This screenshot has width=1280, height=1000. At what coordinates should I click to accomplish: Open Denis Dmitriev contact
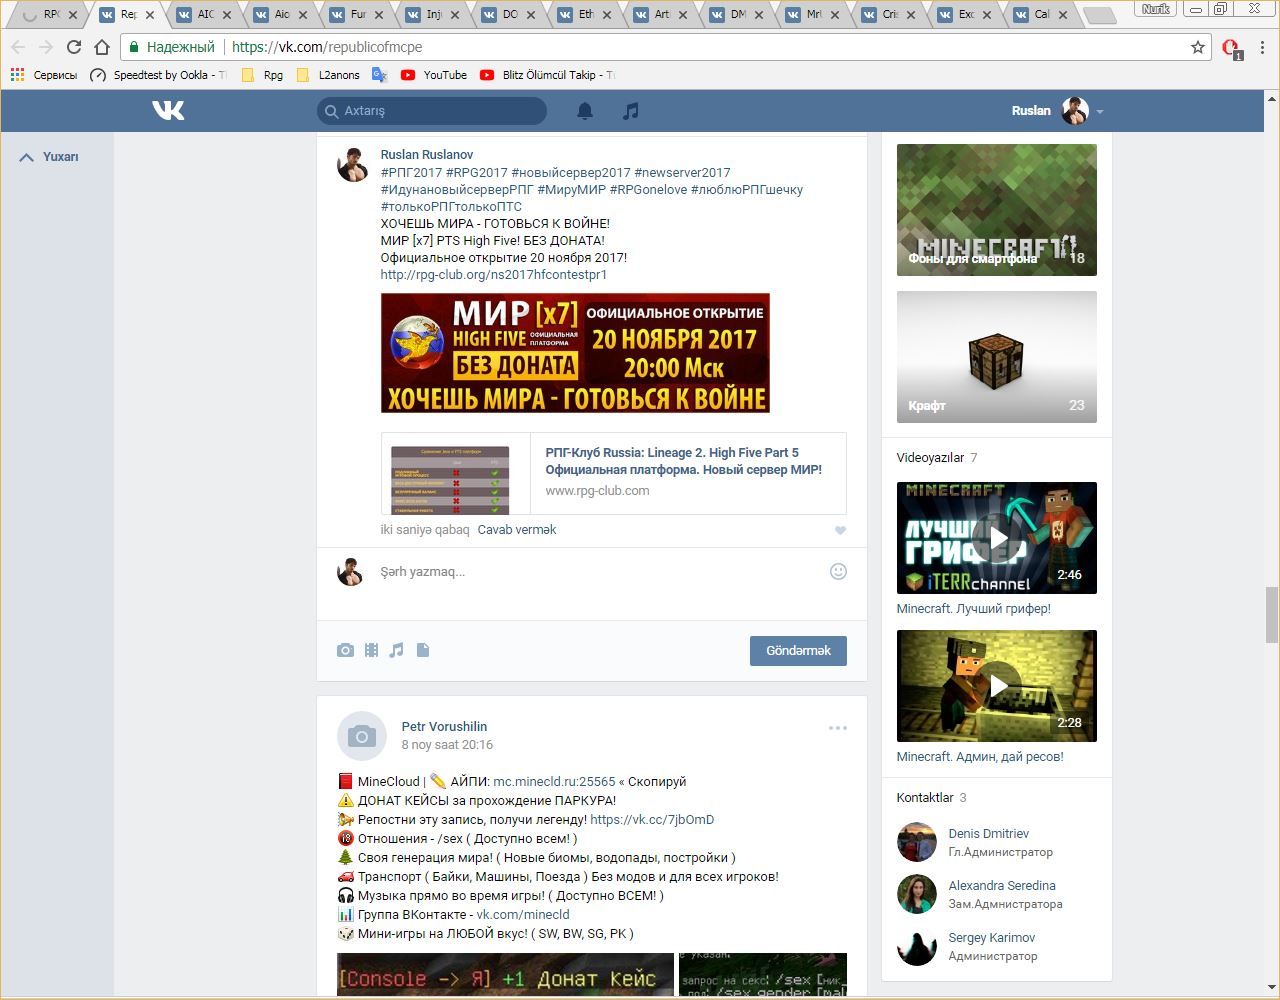click(x=988, y=834)
